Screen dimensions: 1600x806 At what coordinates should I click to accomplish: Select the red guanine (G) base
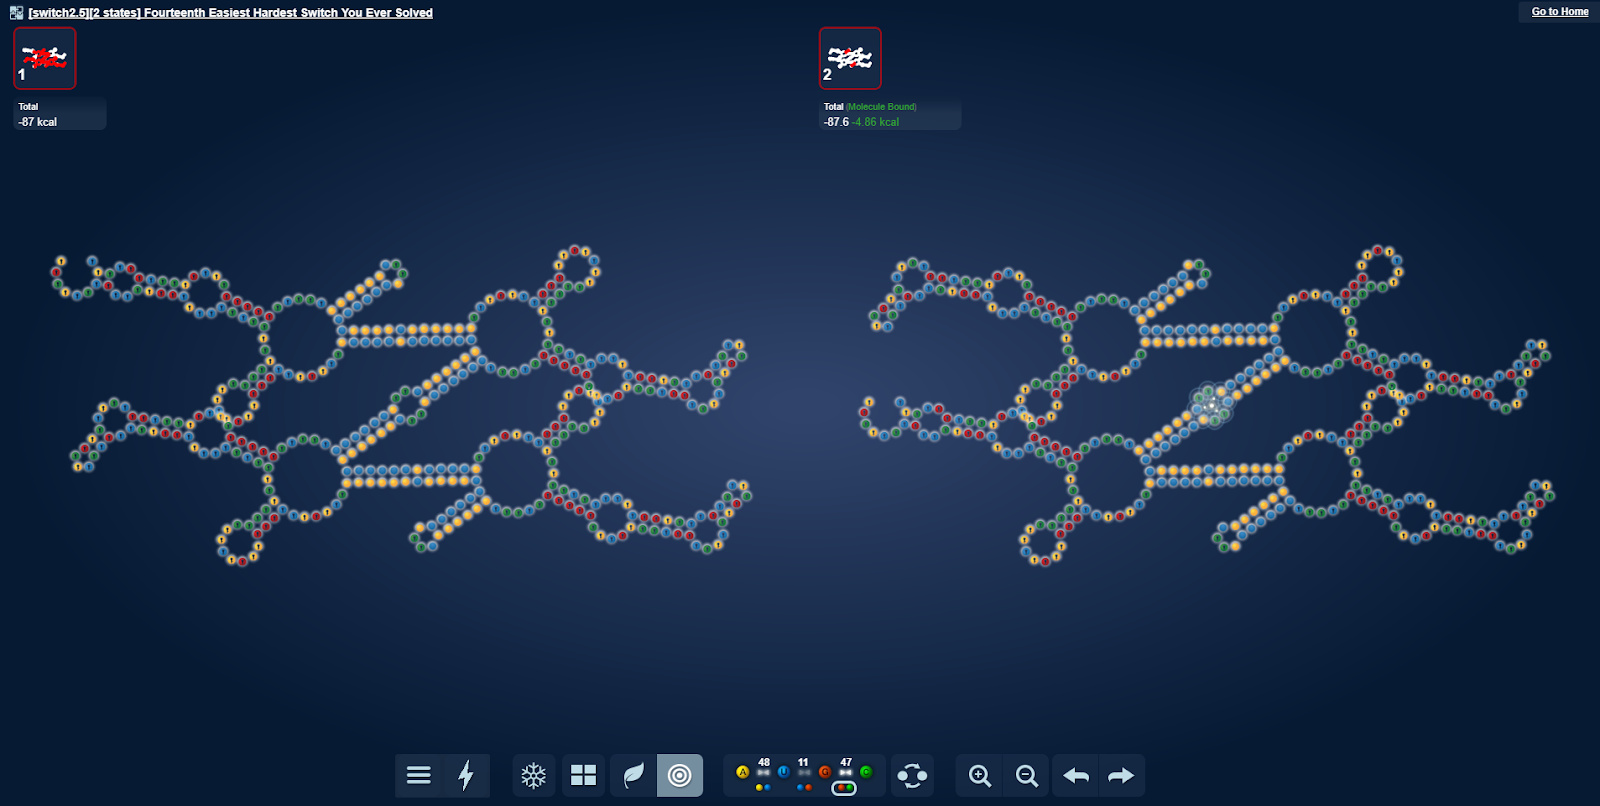pyautogui.click(x=825, y=772)
